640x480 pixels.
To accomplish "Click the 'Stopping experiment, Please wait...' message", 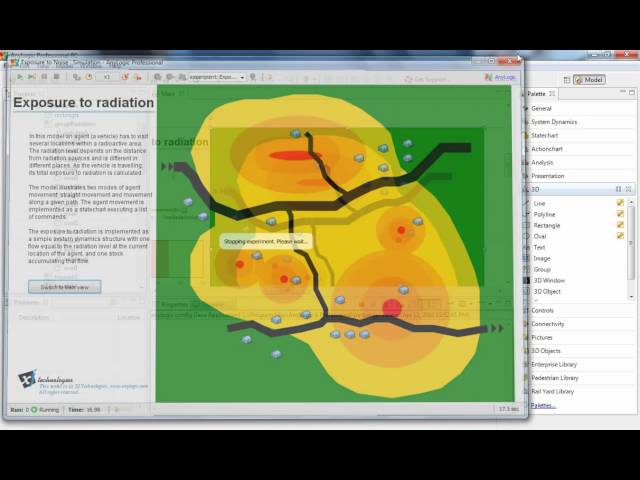I will 266,242.
